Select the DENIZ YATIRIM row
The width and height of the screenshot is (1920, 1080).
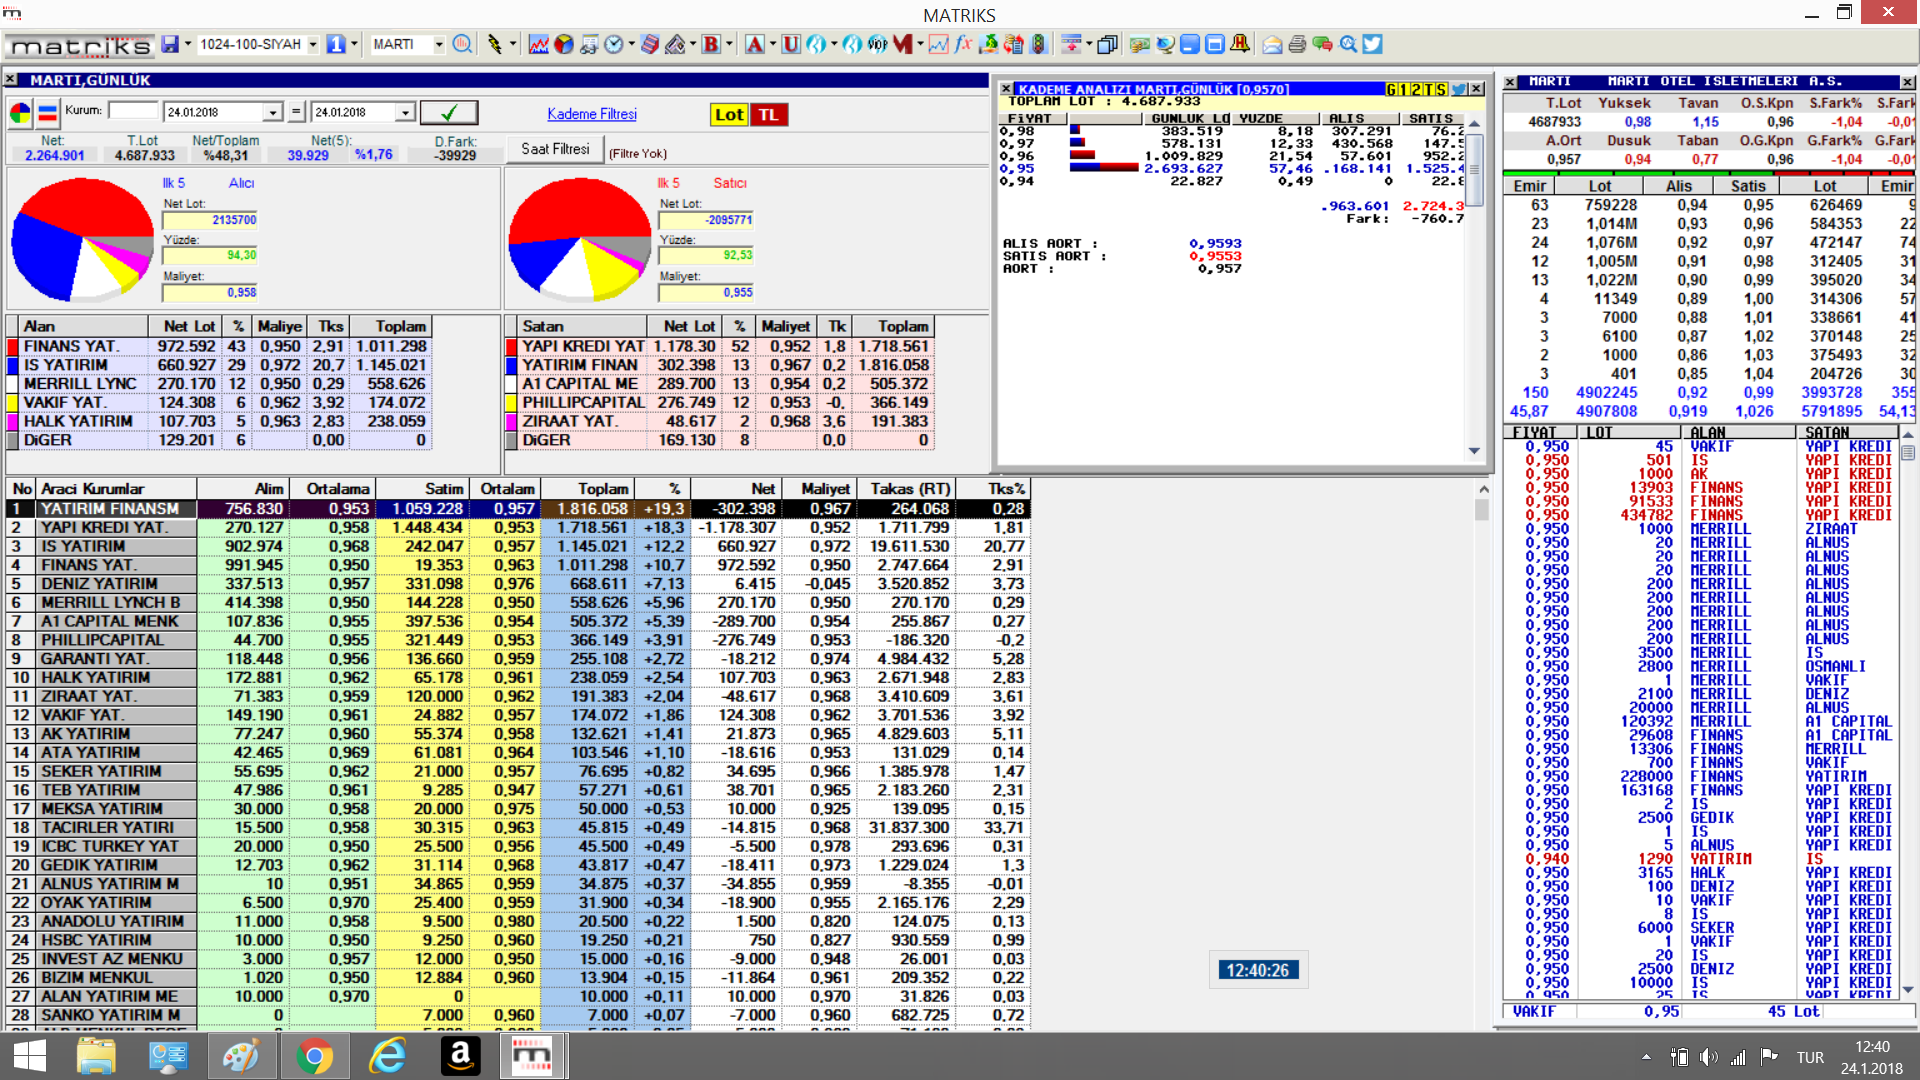tap(517, 584)
